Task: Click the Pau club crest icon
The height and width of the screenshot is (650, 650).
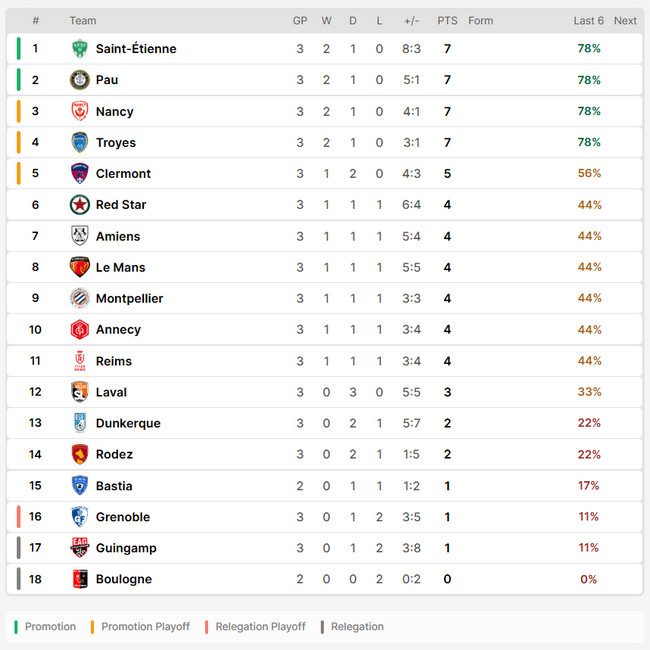Action: [80, 80]
